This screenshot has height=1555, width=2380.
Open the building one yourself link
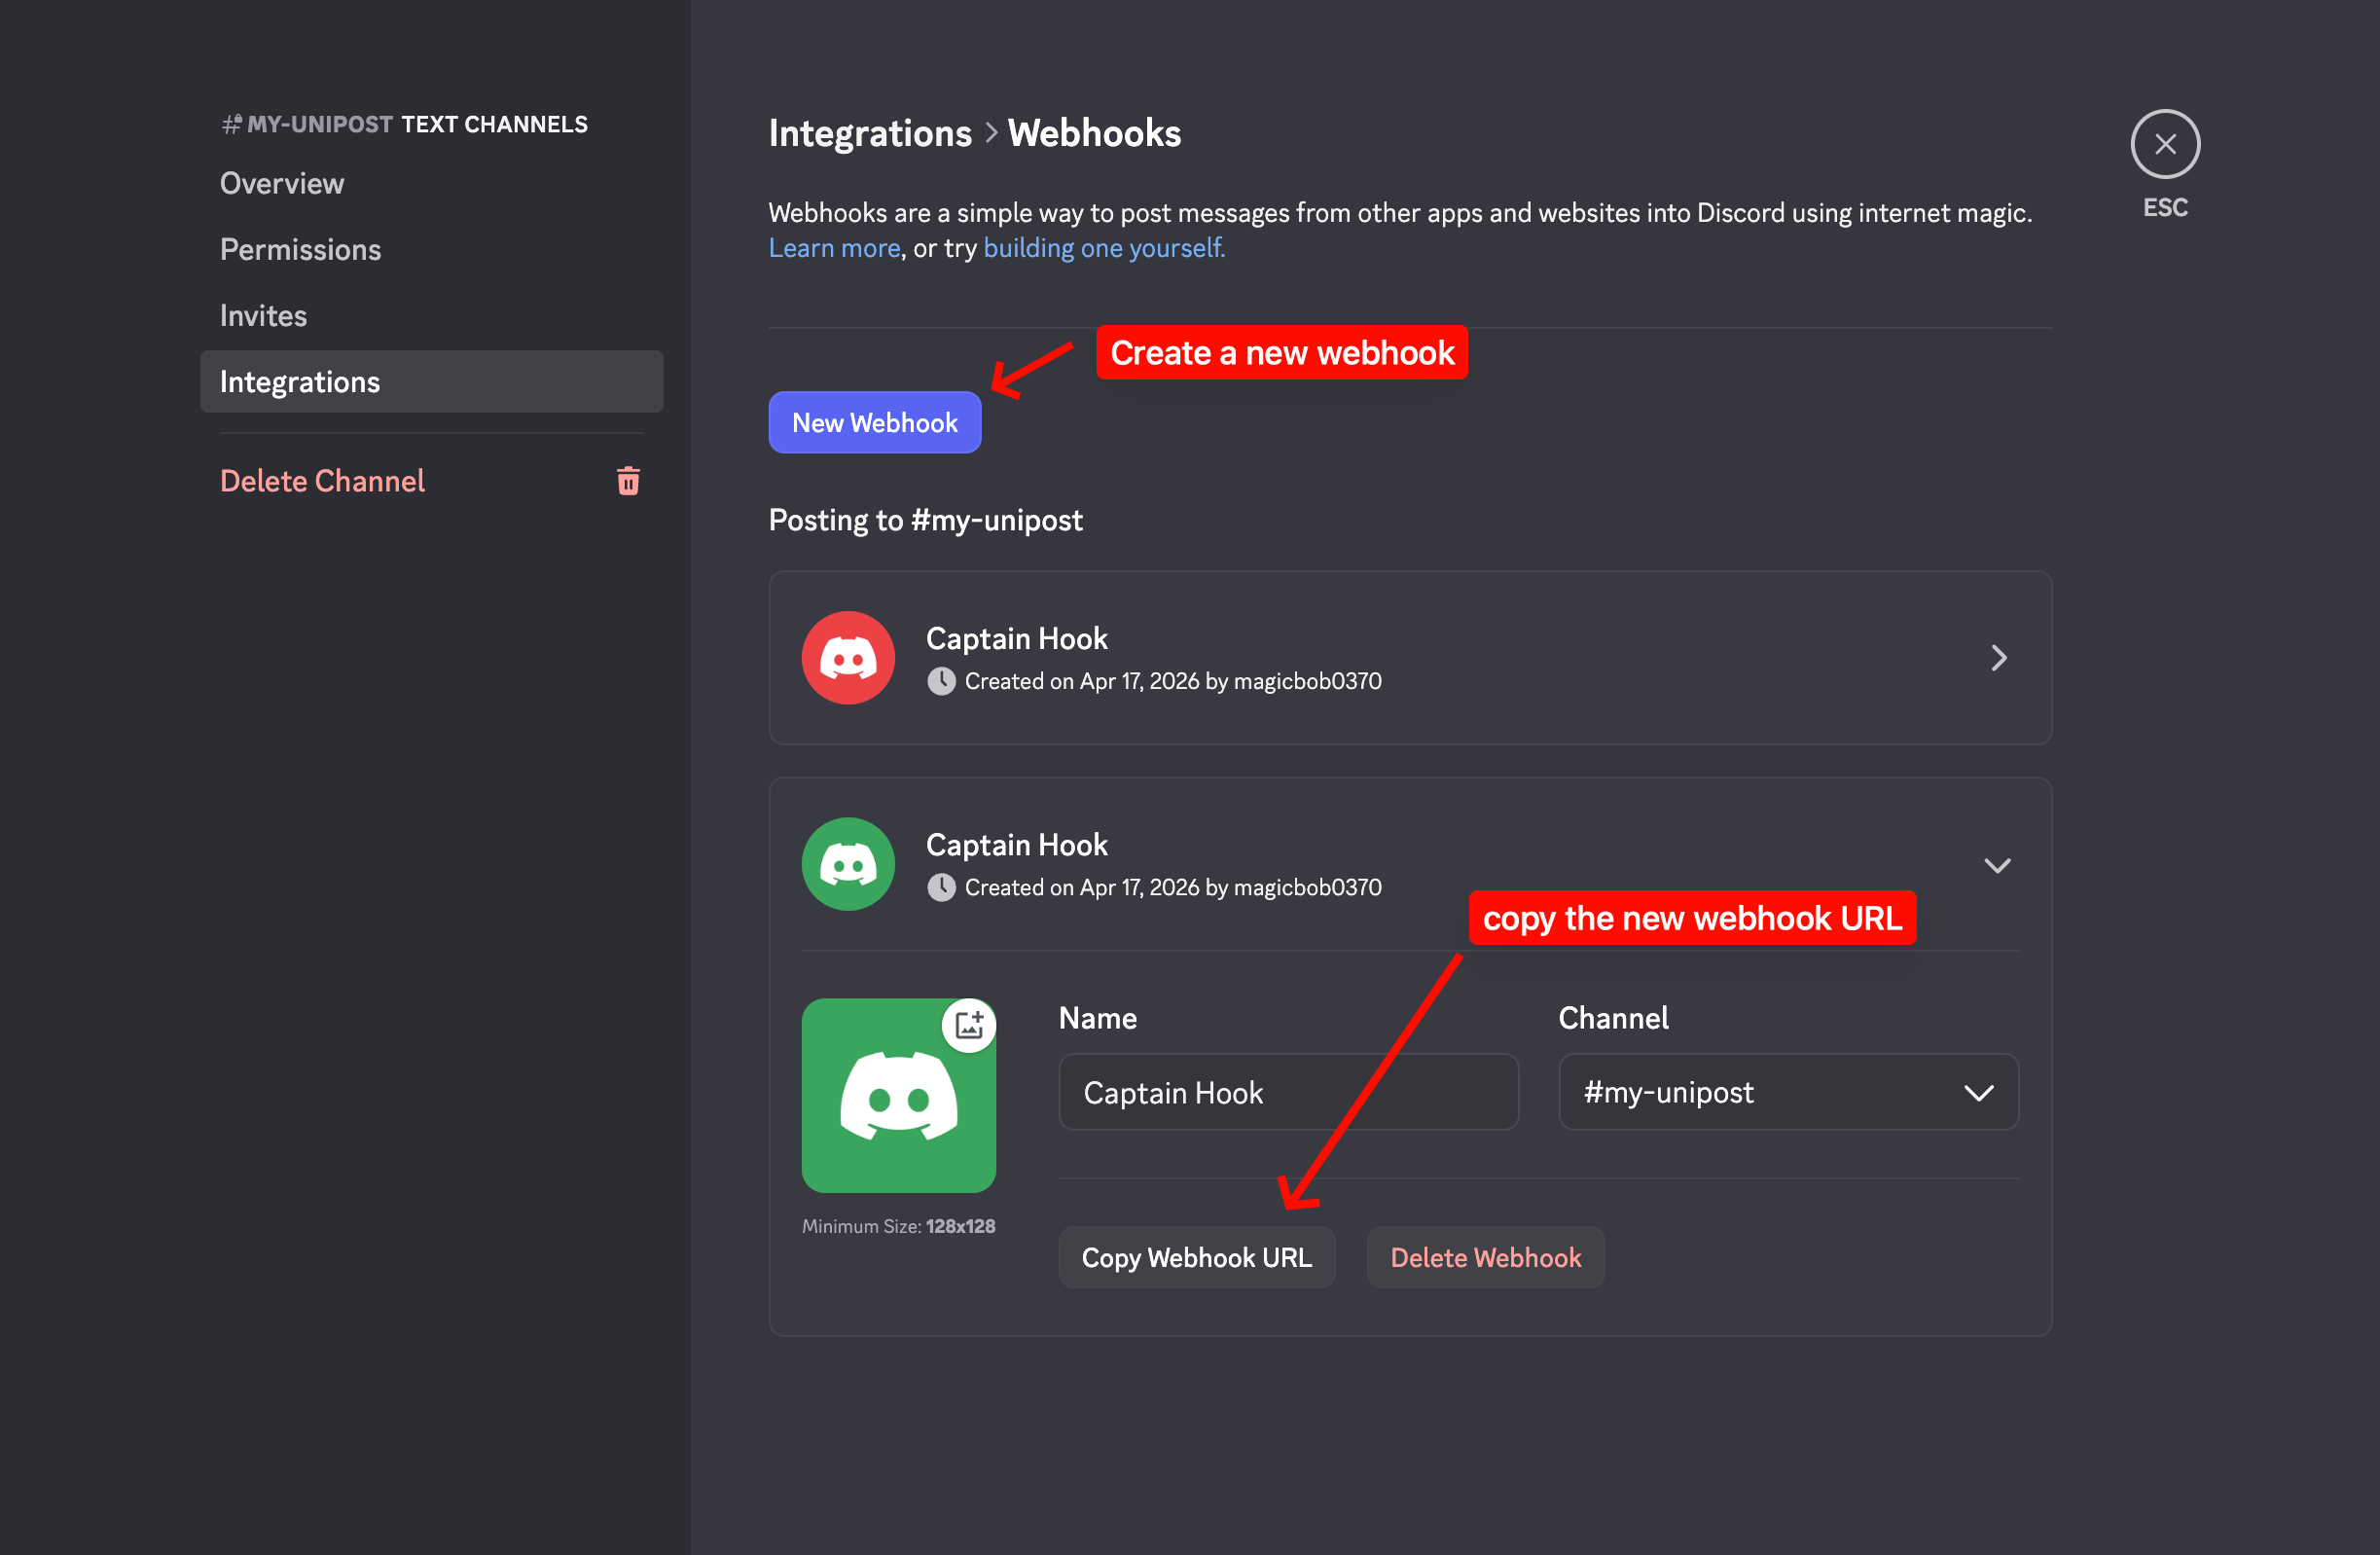[x=1104, y=247]
